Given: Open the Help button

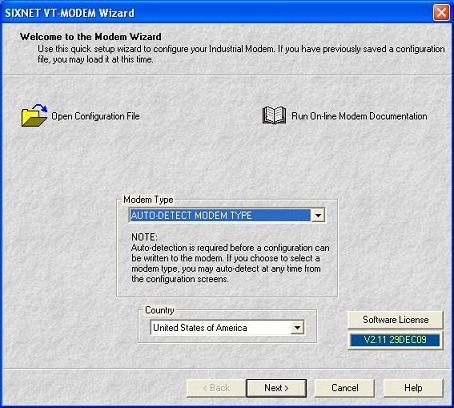Looking at the screenshot, I should click(413, 388).
